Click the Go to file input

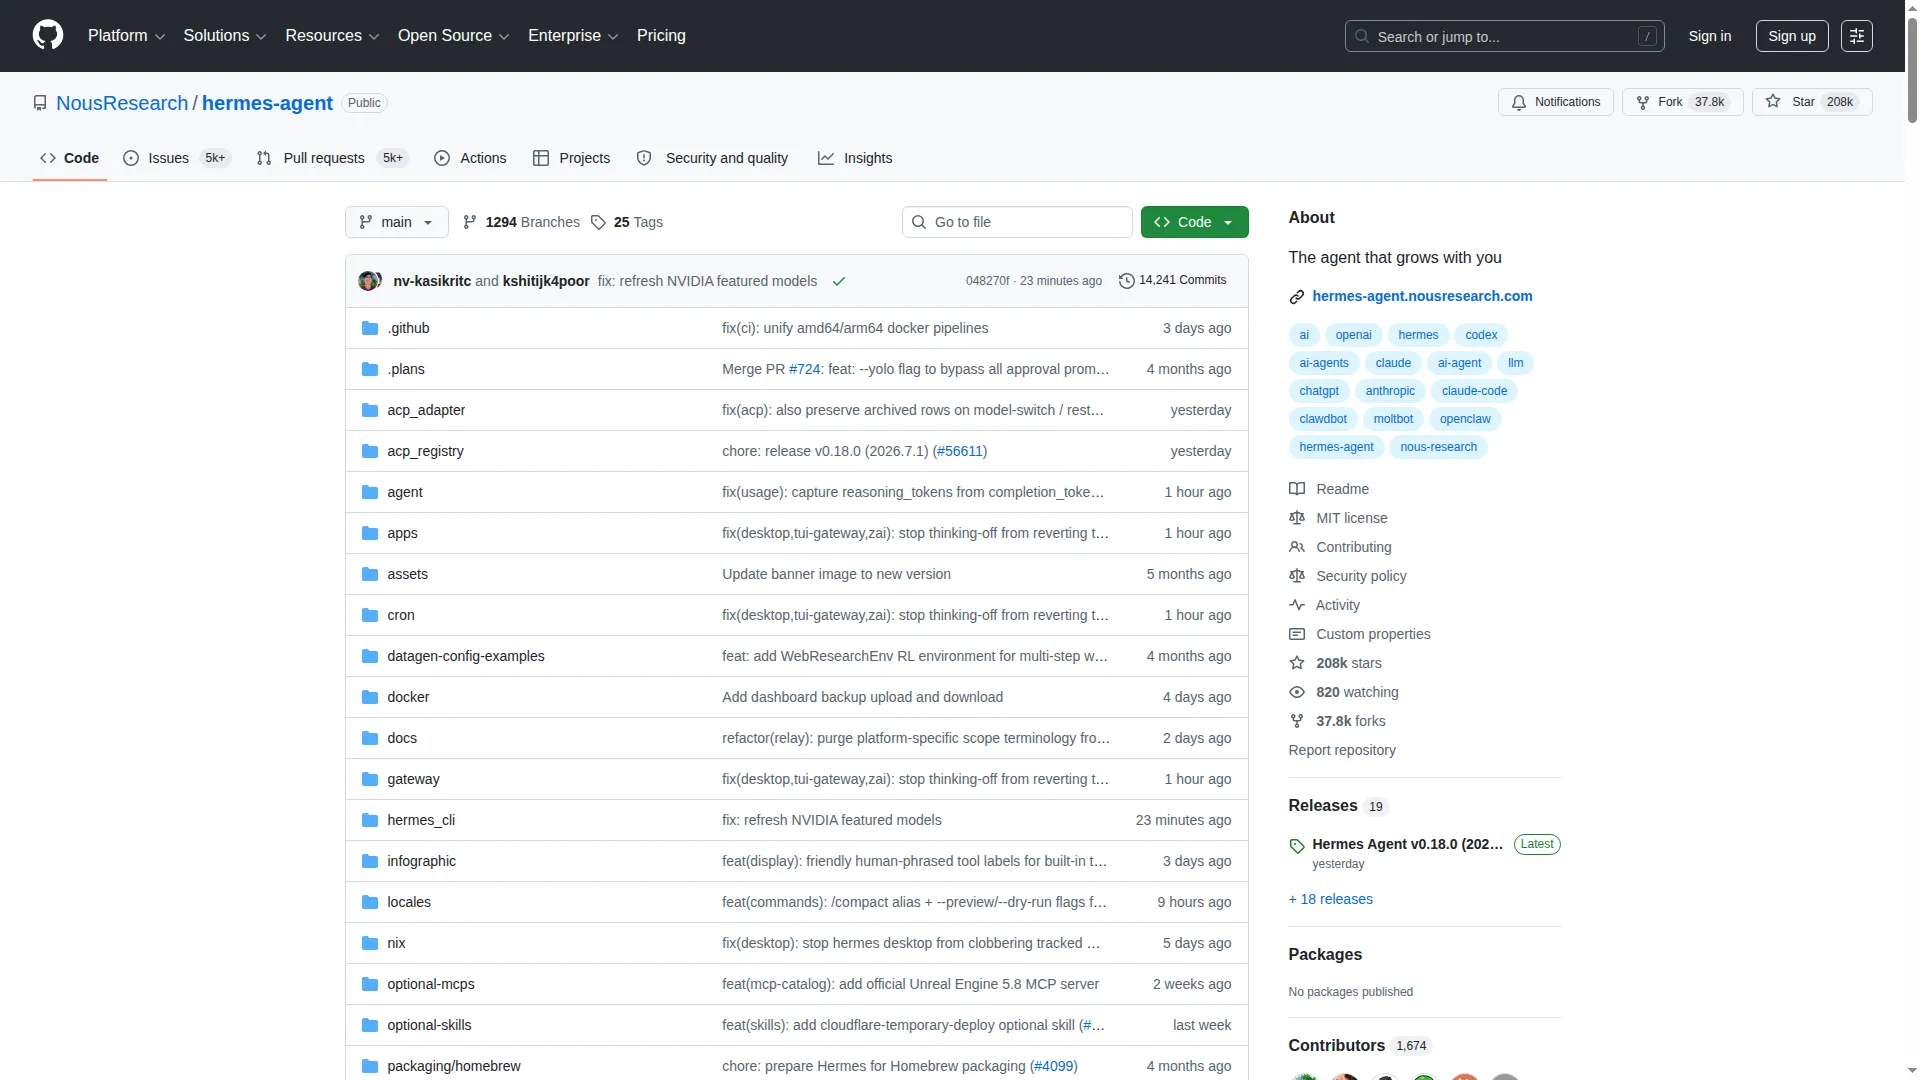coord(1017,222)
